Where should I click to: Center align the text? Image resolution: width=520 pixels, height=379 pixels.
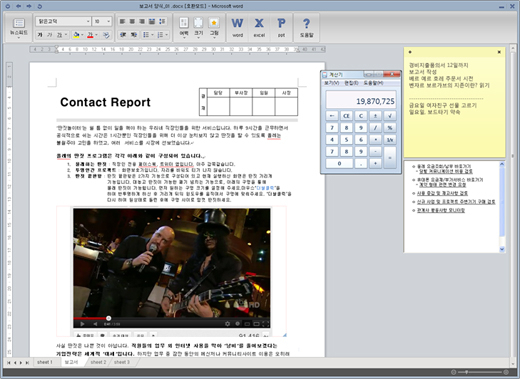tap(132, 21)
